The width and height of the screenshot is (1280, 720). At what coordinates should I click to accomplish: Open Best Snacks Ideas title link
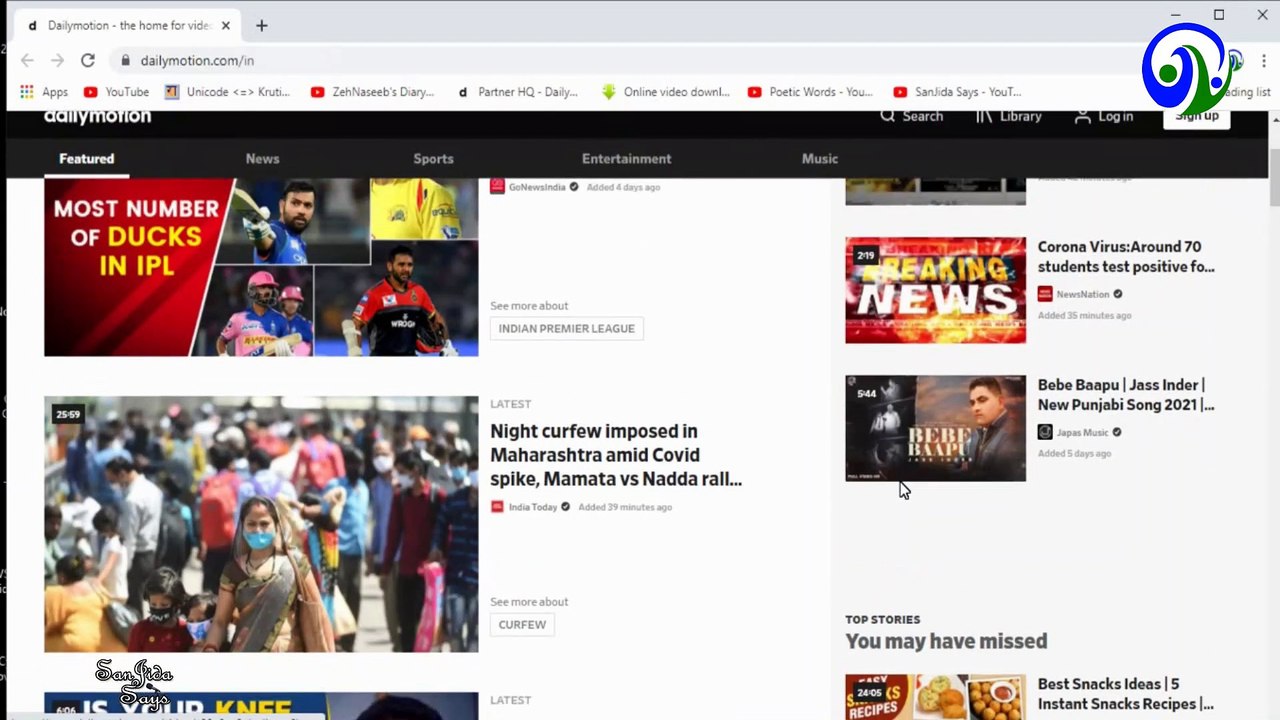click(x=1126, y=693)
